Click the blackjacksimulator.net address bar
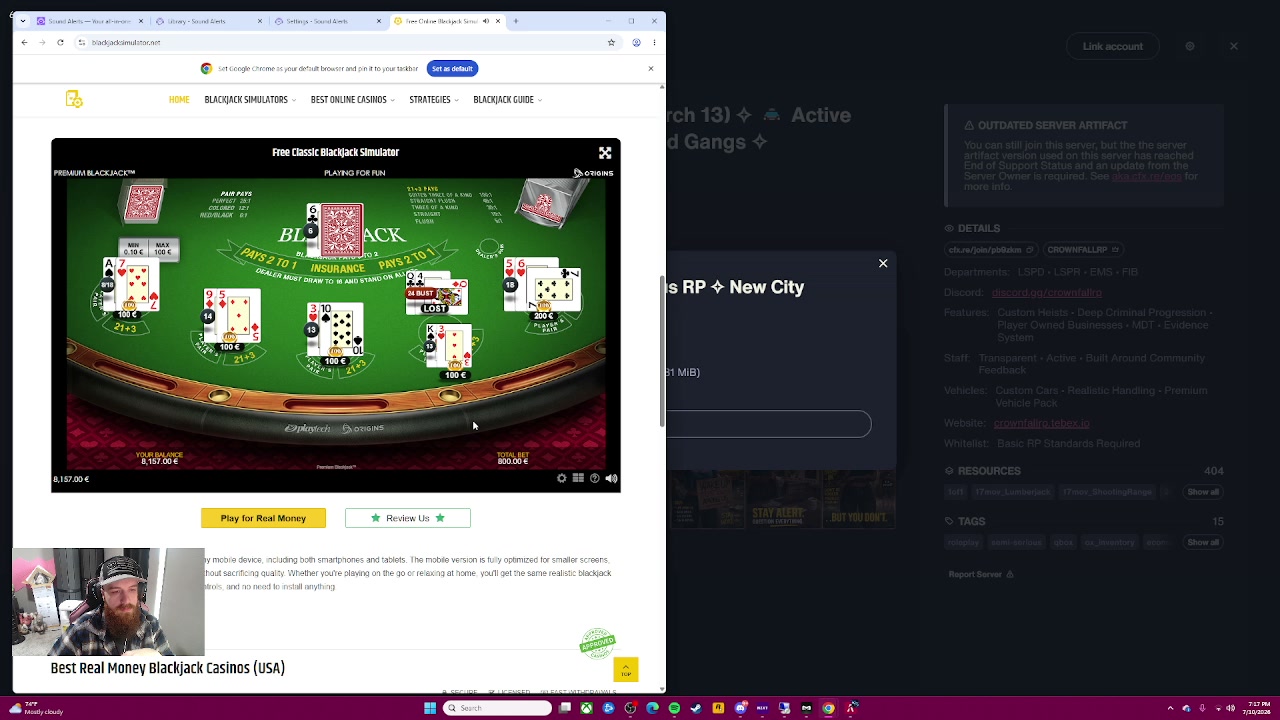The width and height of the screenshot is (1280, 720). [x=340, y=43]
